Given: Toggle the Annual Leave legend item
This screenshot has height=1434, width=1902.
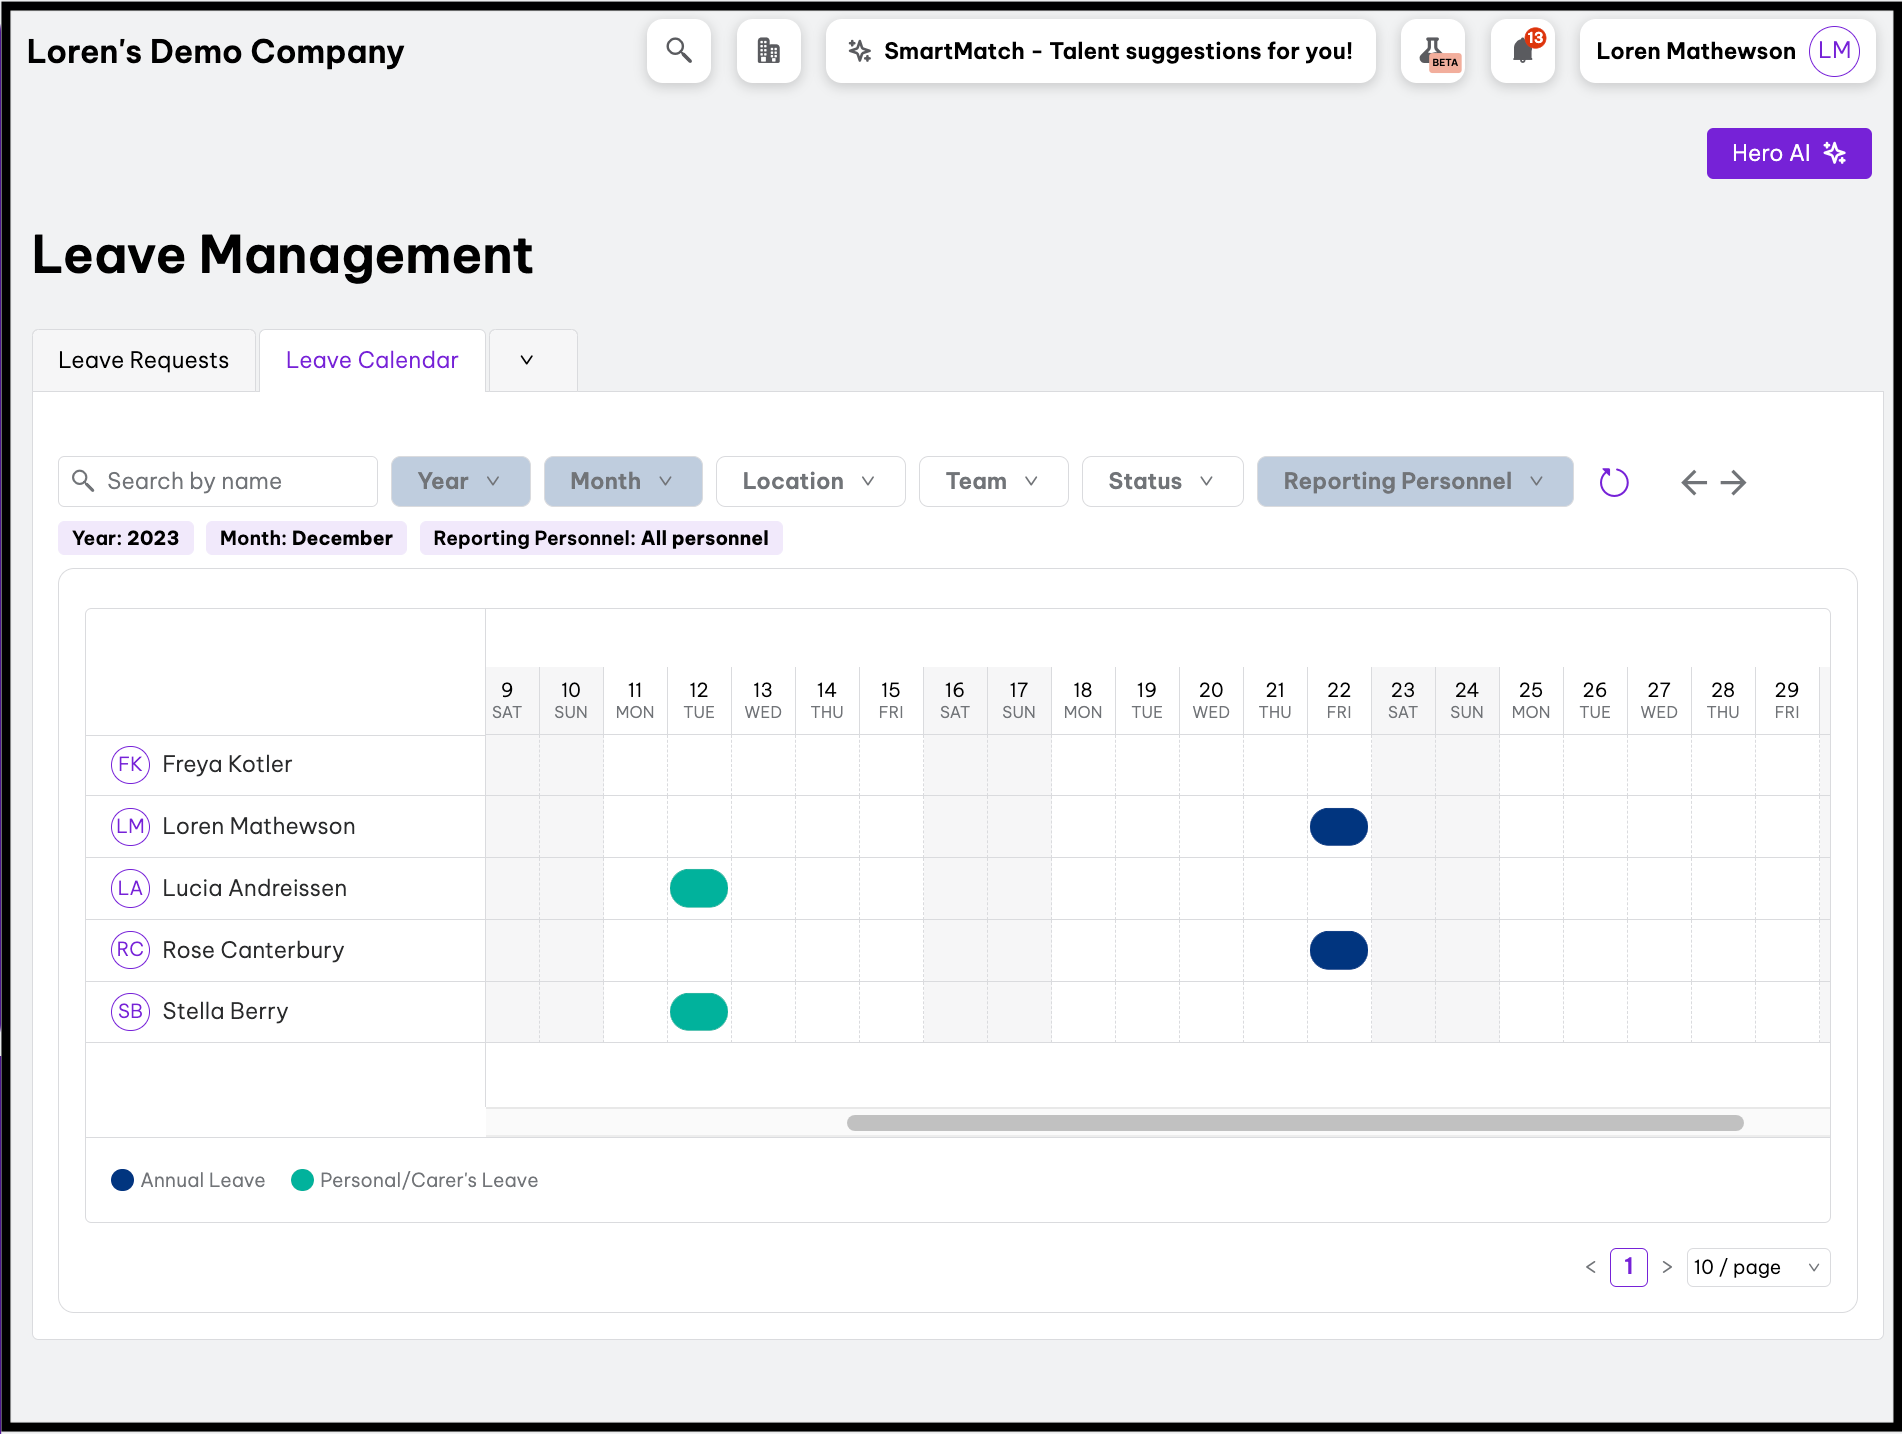Looking at the screenshot, I should coord(189,1180).
